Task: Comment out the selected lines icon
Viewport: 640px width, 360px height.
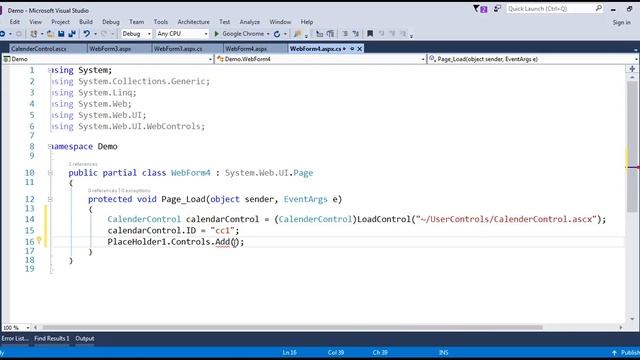Action: (345, 34)
